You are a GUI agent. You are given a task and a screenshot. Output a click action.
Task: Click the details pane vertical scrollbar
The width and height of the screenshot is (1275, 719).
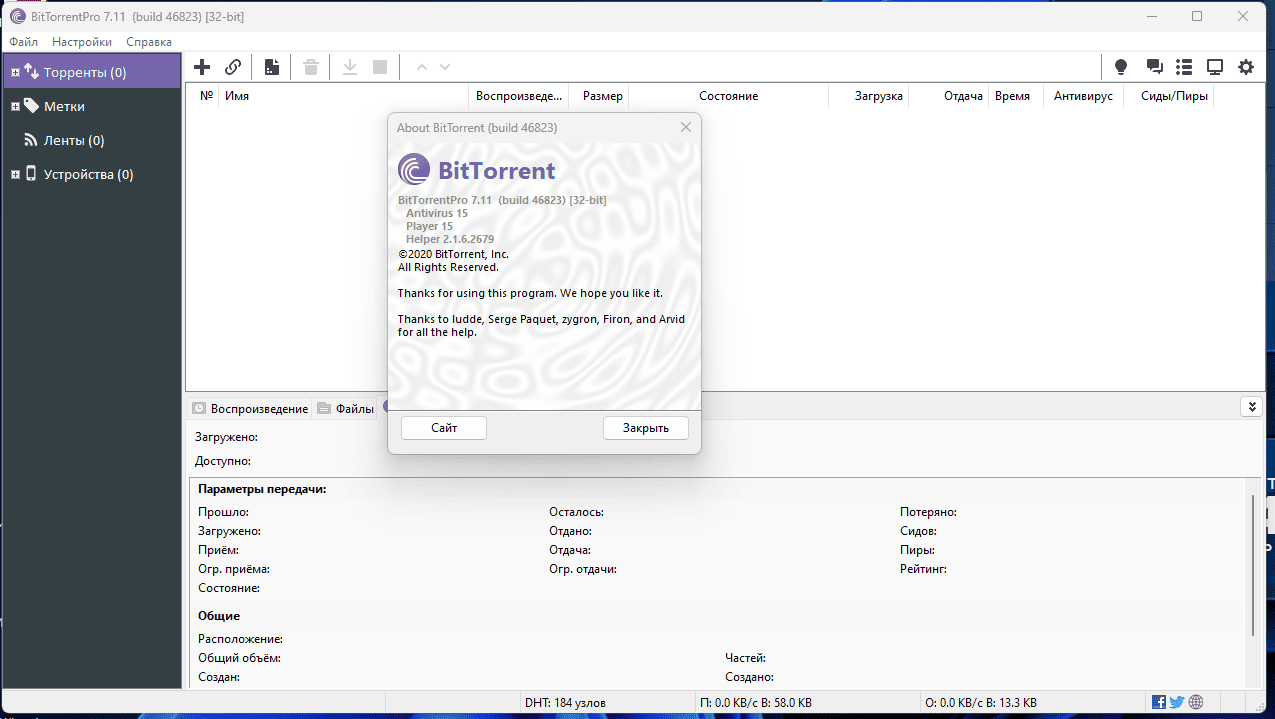click(x=1253, y=564)
